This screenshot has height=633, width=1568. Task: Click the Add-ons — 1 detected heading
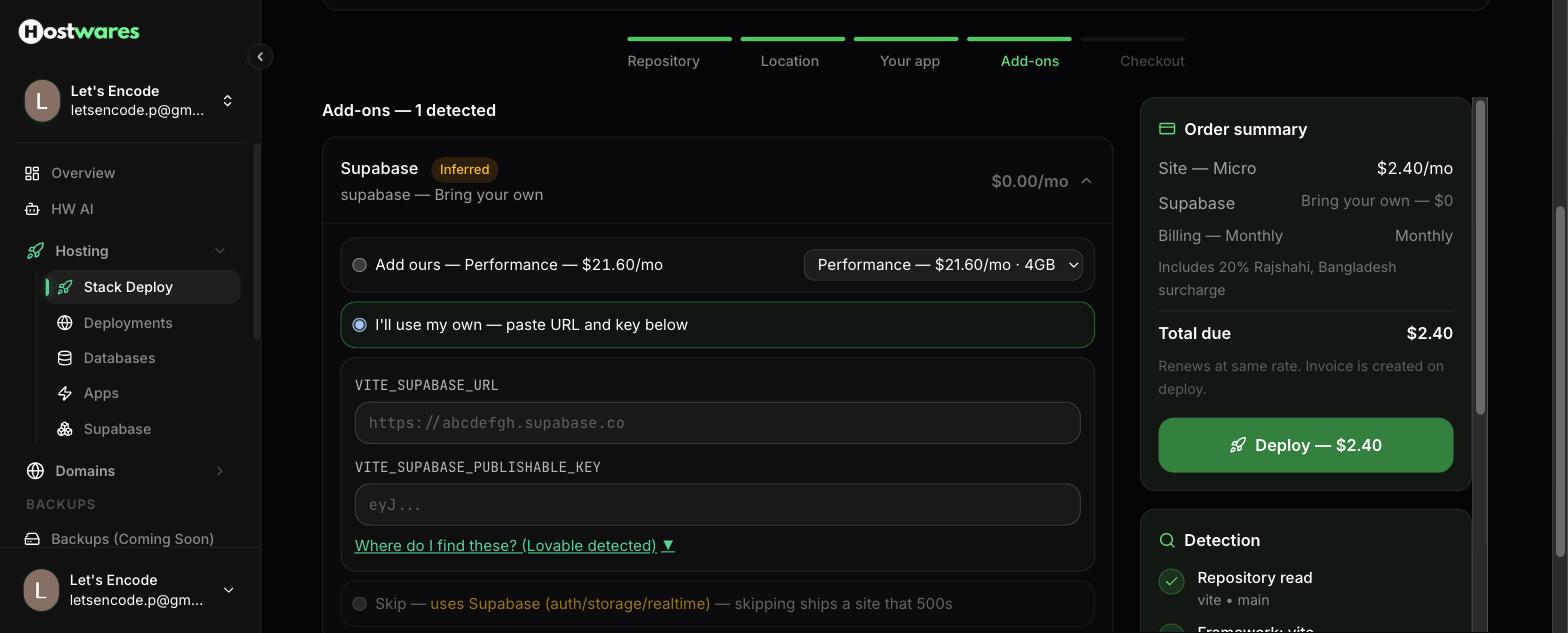pyautogui.click(x=409, y=110)
